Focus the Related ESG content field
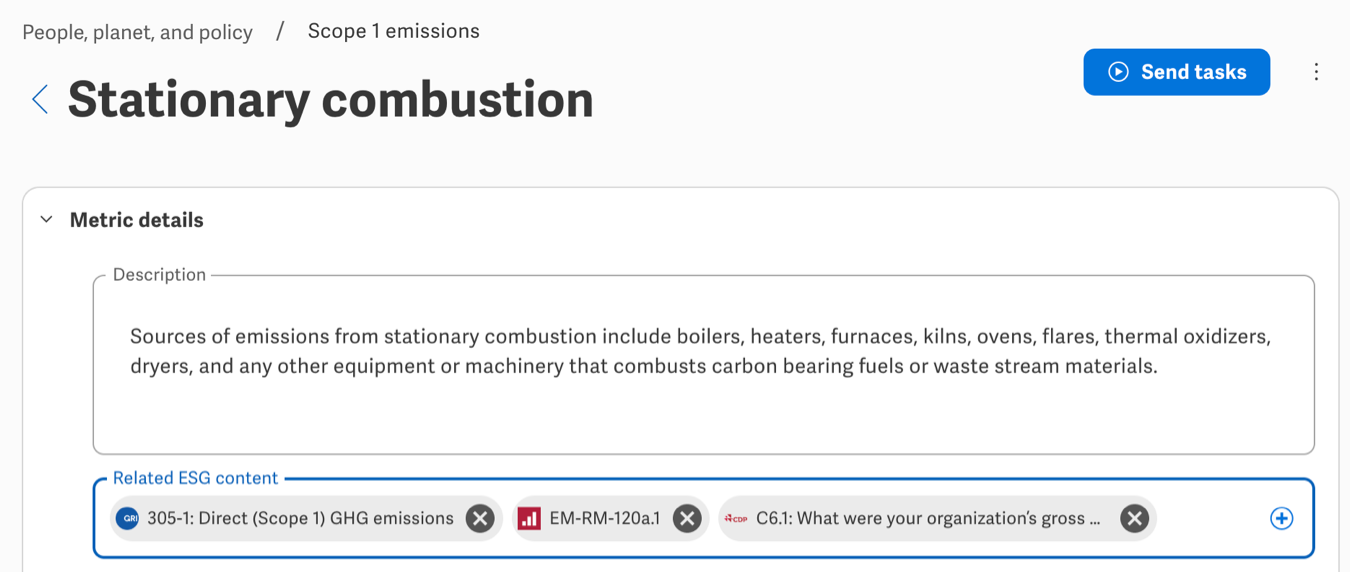1350x572 pixels. point(1210,518)
